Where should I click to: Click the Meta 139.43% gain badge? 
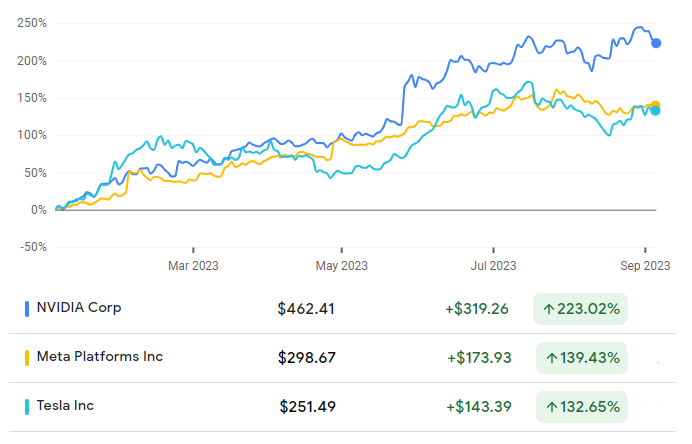tap(581, 358)
